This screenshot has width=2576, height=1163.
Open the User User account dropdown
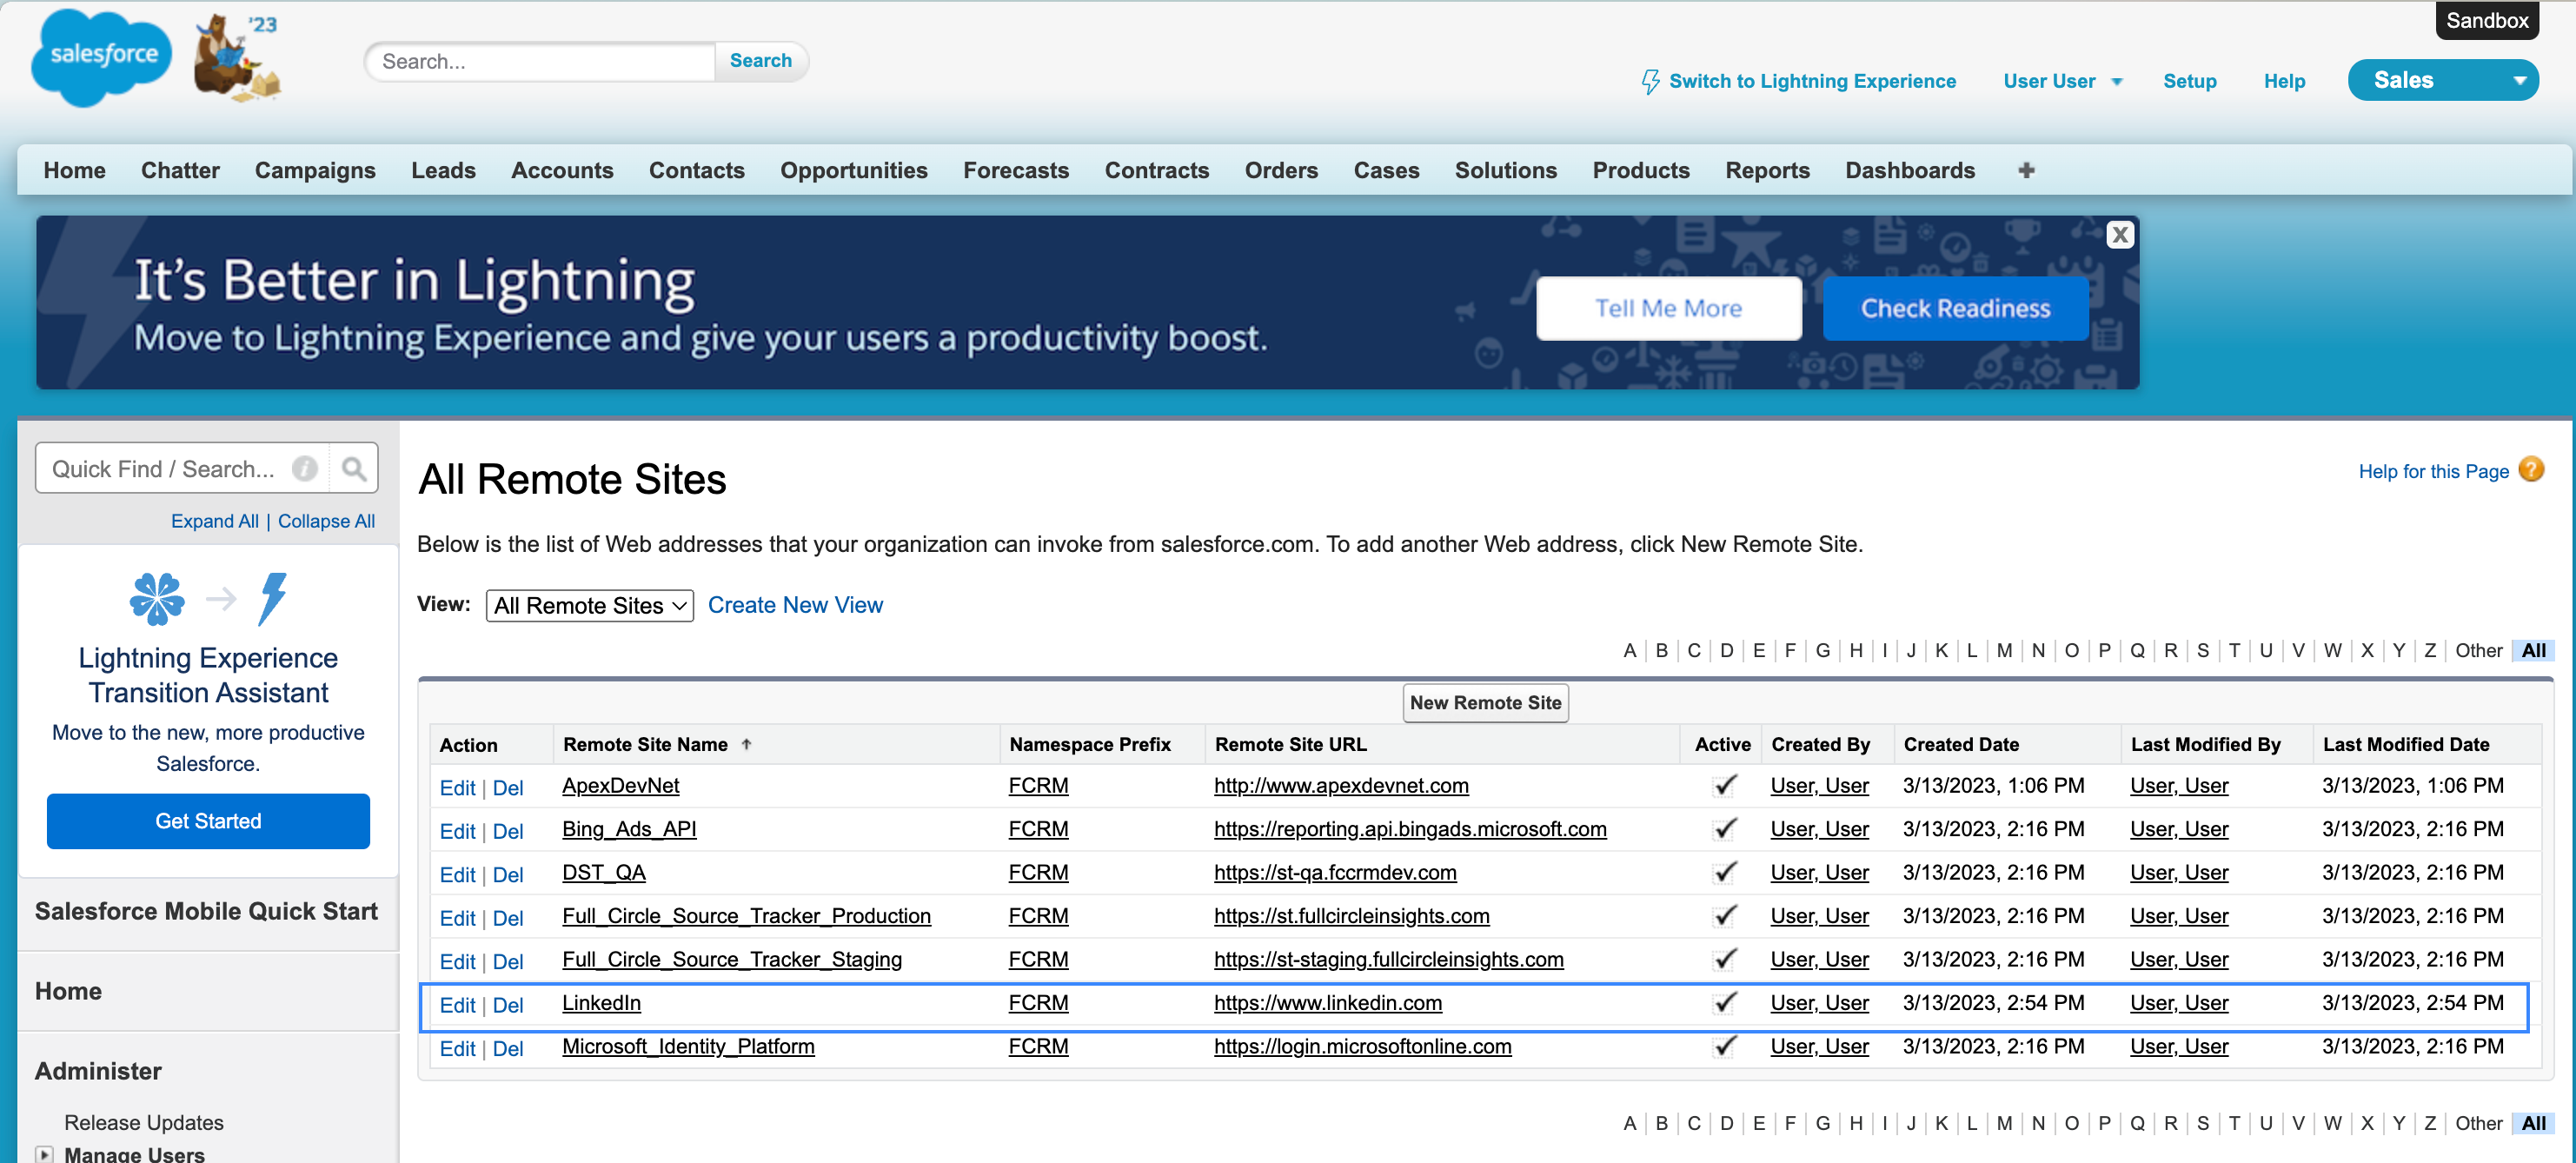[x=2062, y=81]
